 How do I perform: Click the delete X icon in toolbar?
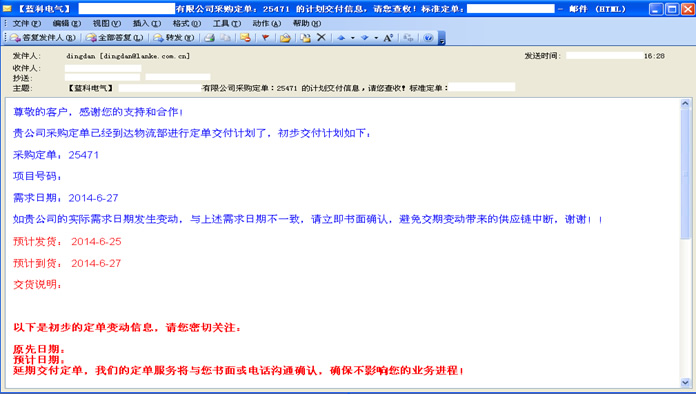(x=321, y=37)
